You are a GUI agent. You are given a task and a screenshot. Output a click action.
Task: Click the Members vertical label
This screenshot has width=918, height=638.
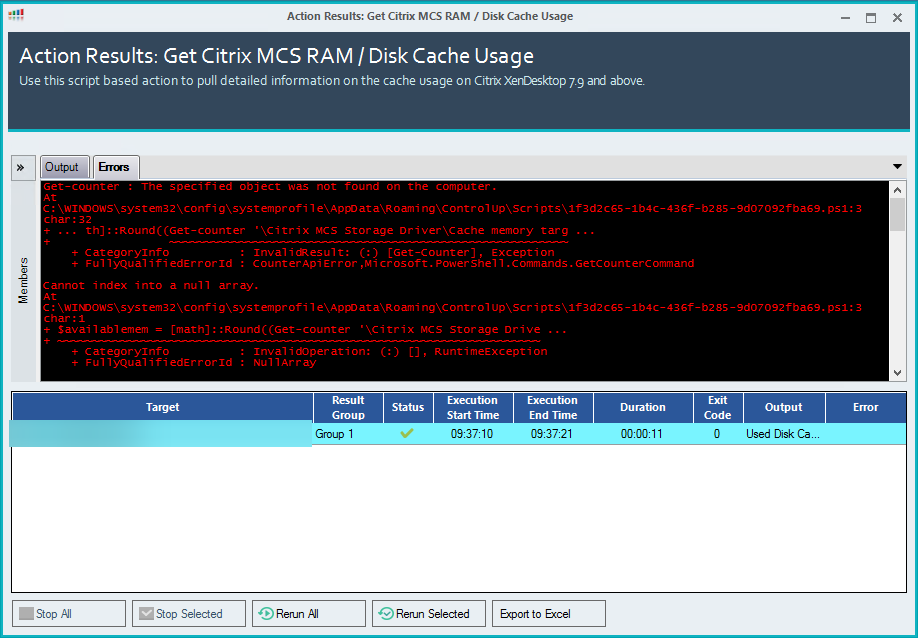point(23,280)
